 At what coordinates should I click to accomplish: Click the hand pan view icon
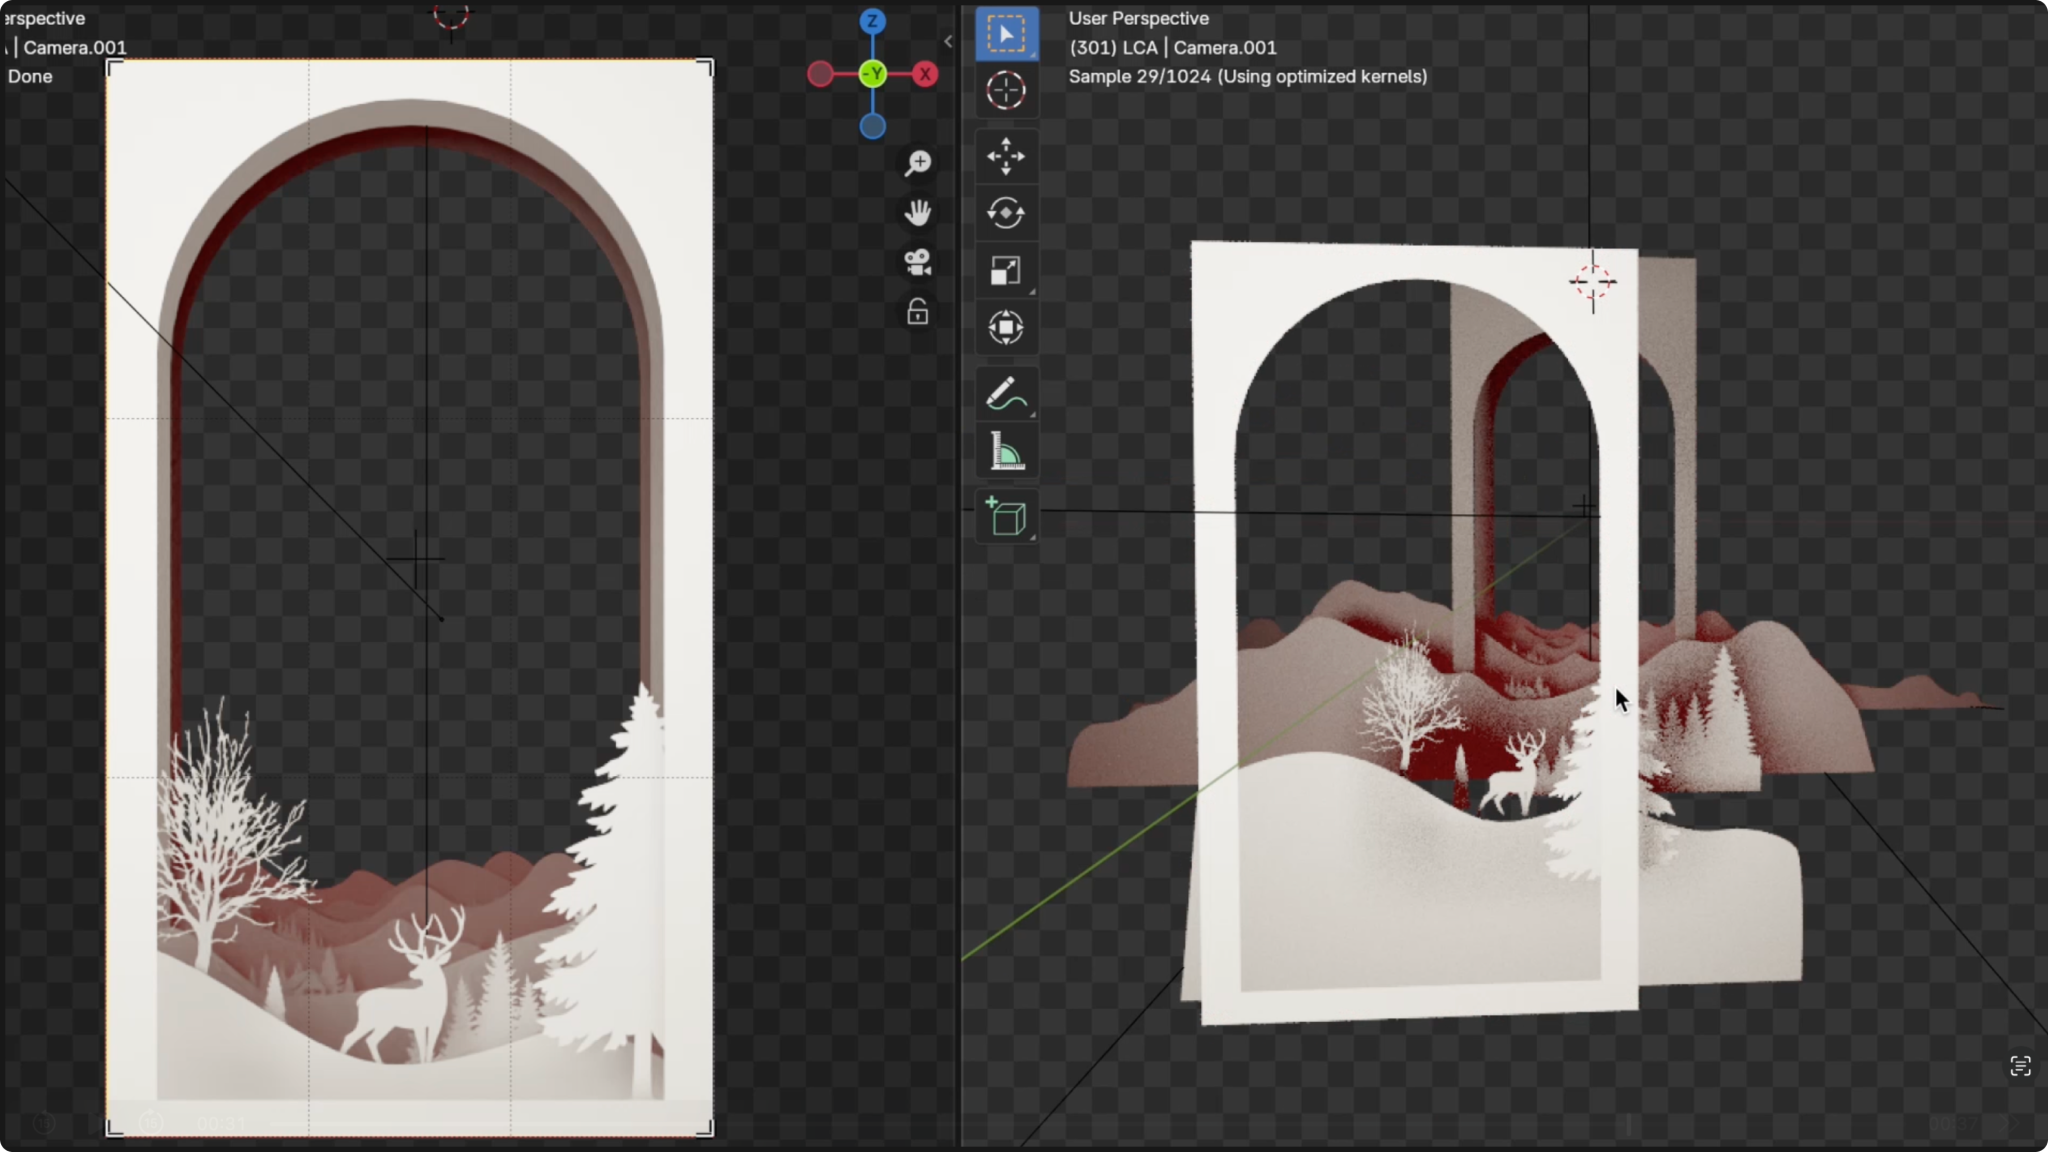(918, 212)
